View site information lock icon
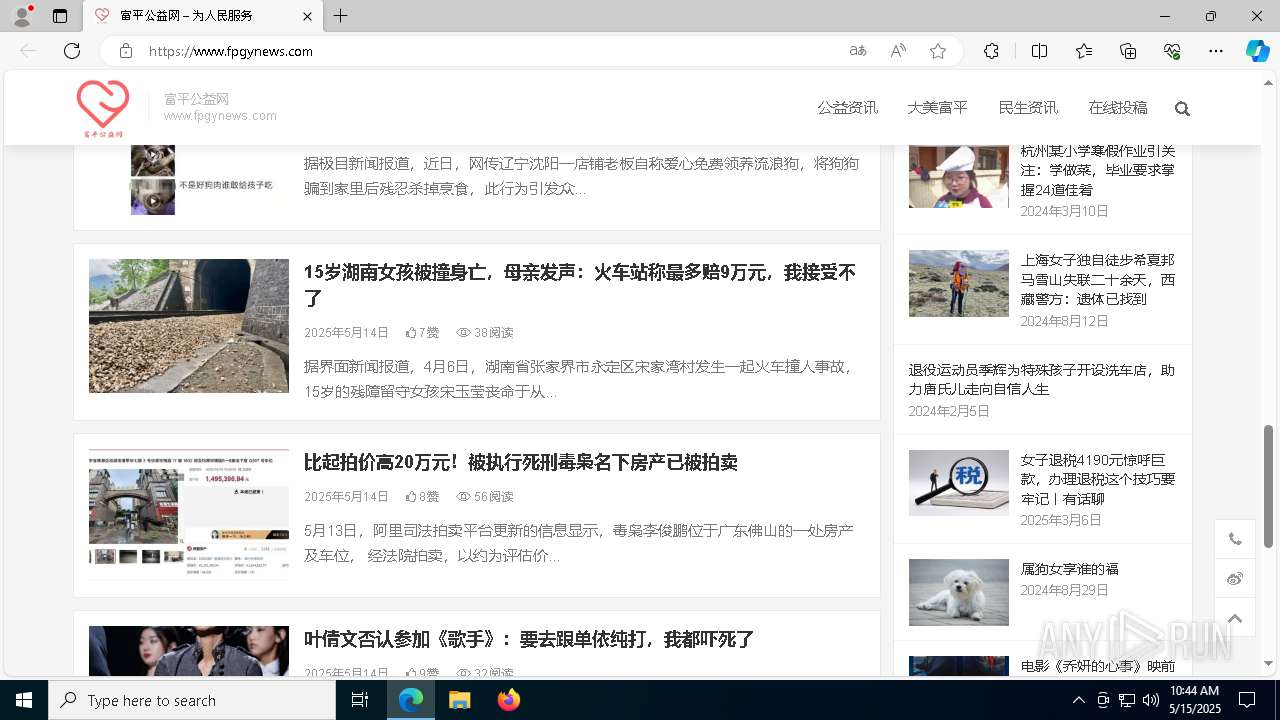The image size is (1280, 720). [126, 51]
